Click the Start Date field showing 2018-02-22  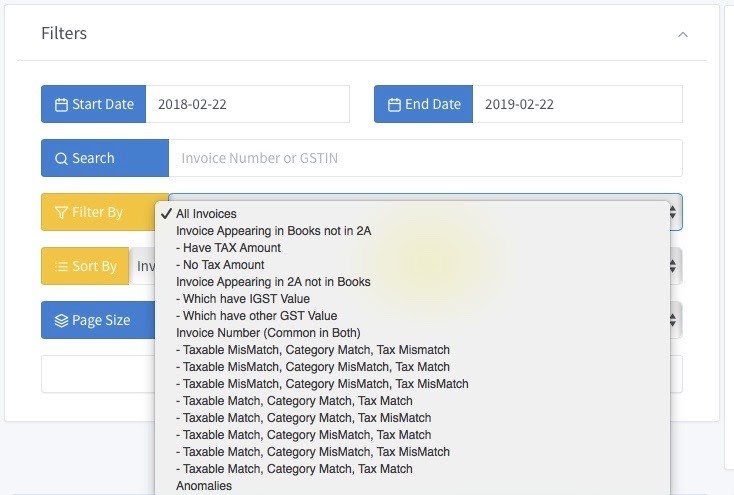click(247, 104)
